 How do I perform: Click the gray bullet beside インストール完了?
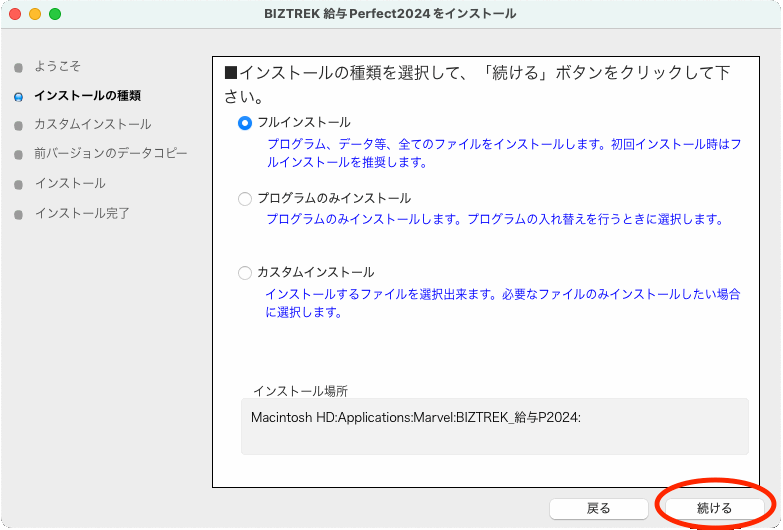point(18,215)
